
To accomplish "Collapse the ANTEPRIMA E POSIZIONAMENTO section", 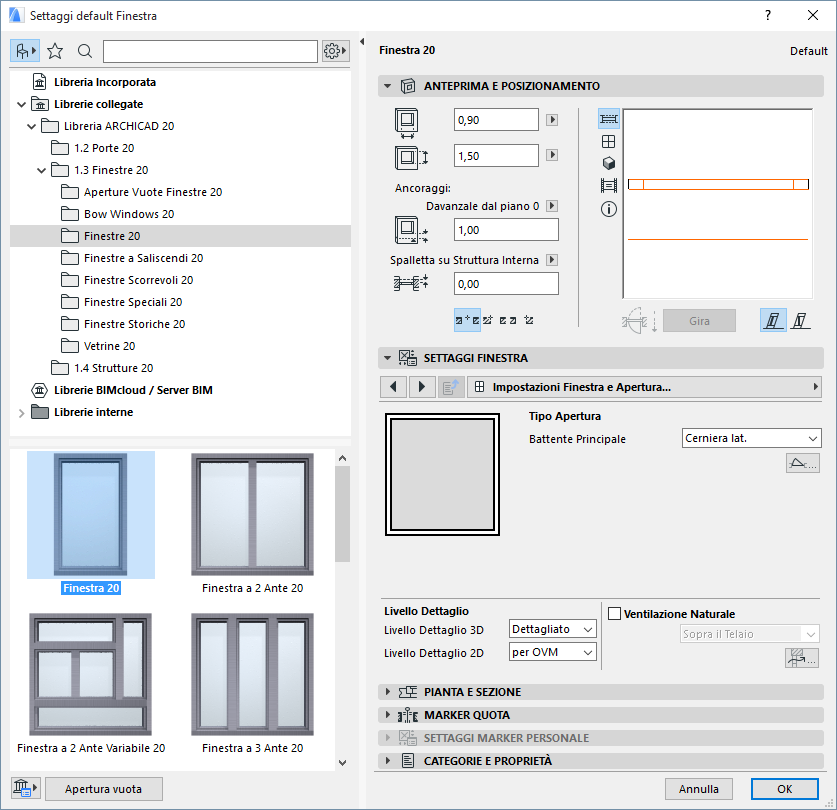I will click(x=389, y=86).
